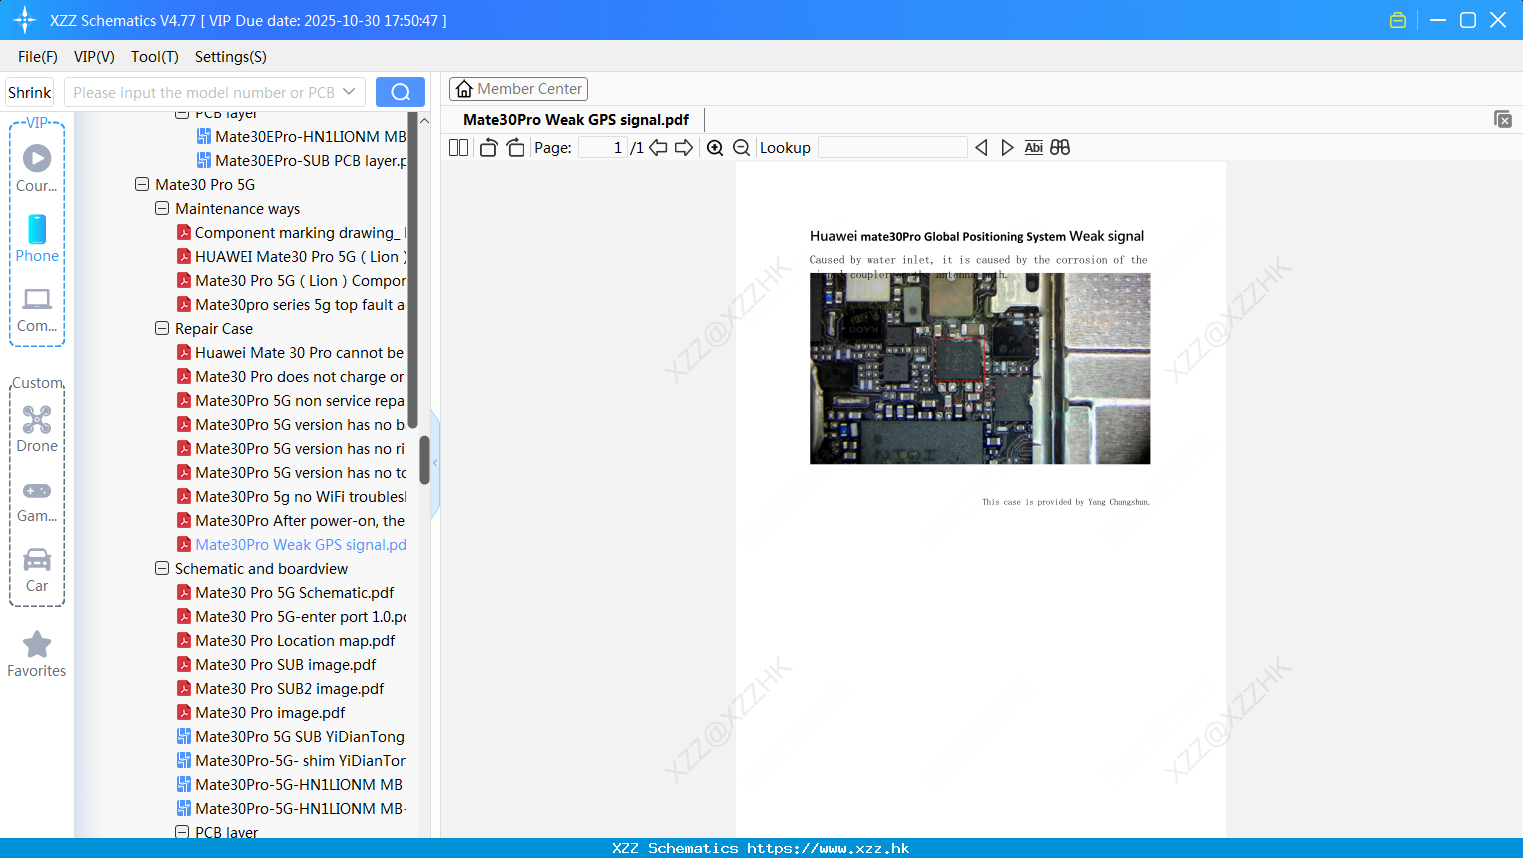This screenshot has height=858, width=1523.
Task: Click the blue search button
Action: pos(400,92)
